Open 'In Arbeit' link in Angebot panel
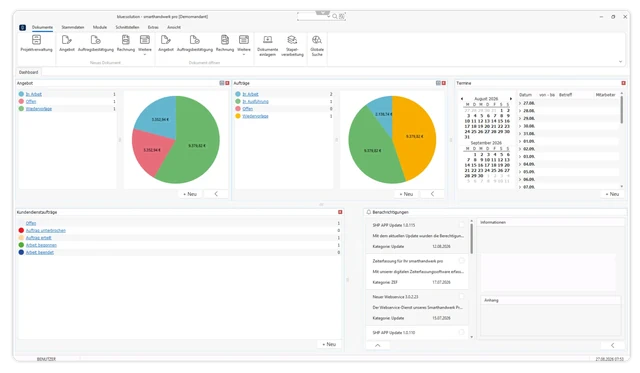This screenshot has width=640, height=373. click(x=33, y=94)
